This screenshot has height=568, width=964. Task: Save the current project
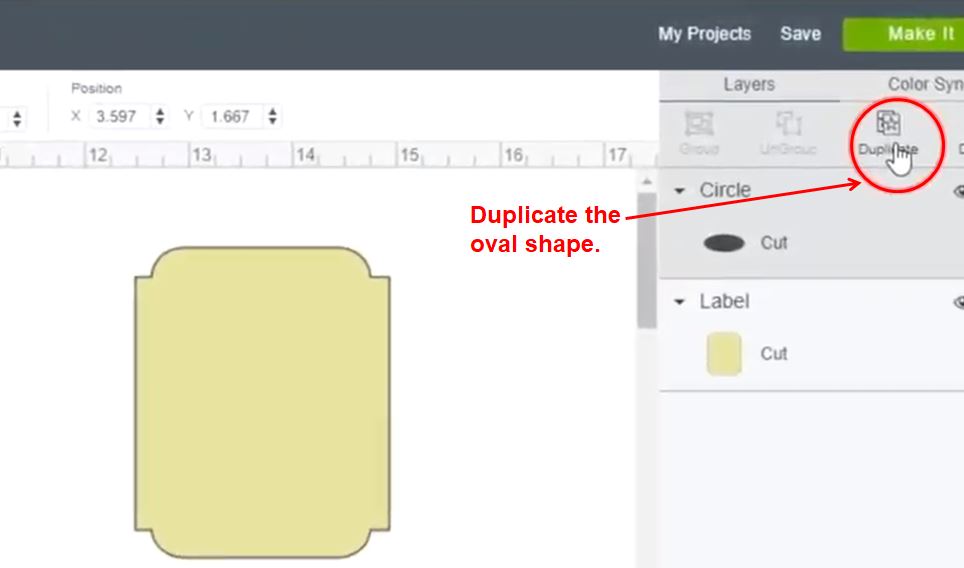coord(800,34)
